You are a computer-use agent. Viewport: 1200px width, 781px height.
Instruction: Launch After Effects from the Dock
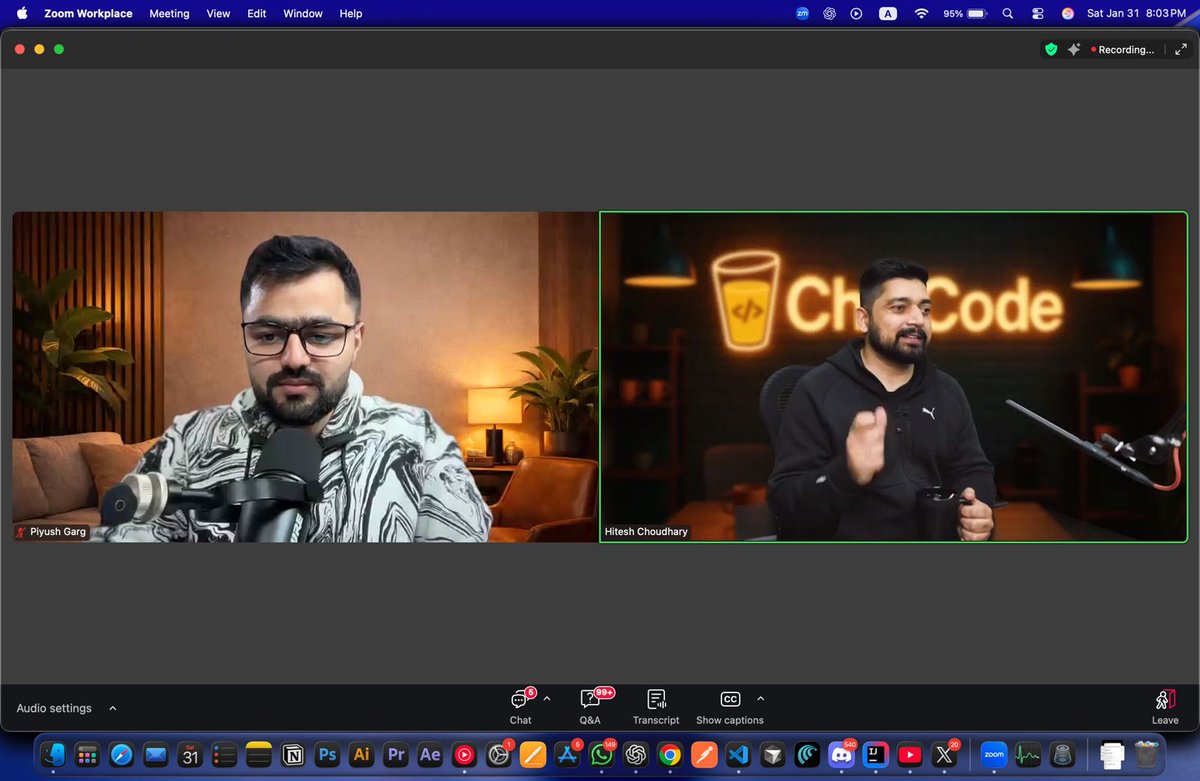point(430,754)
